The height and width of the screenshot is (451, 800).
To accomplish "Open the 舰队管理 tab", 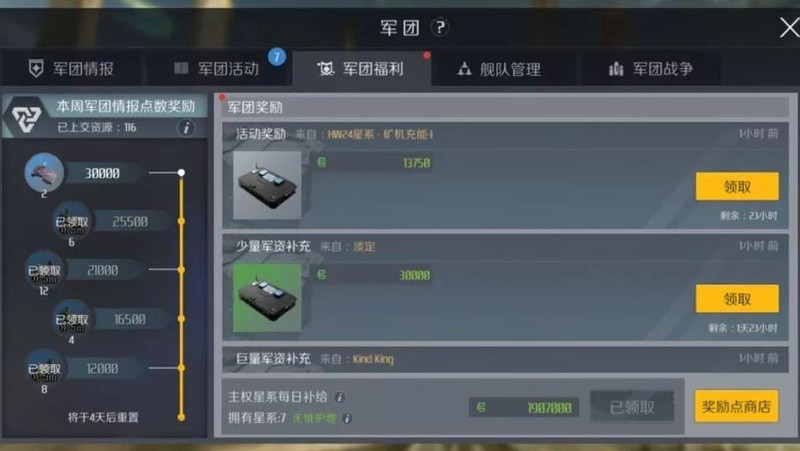I will click(499, 68).
